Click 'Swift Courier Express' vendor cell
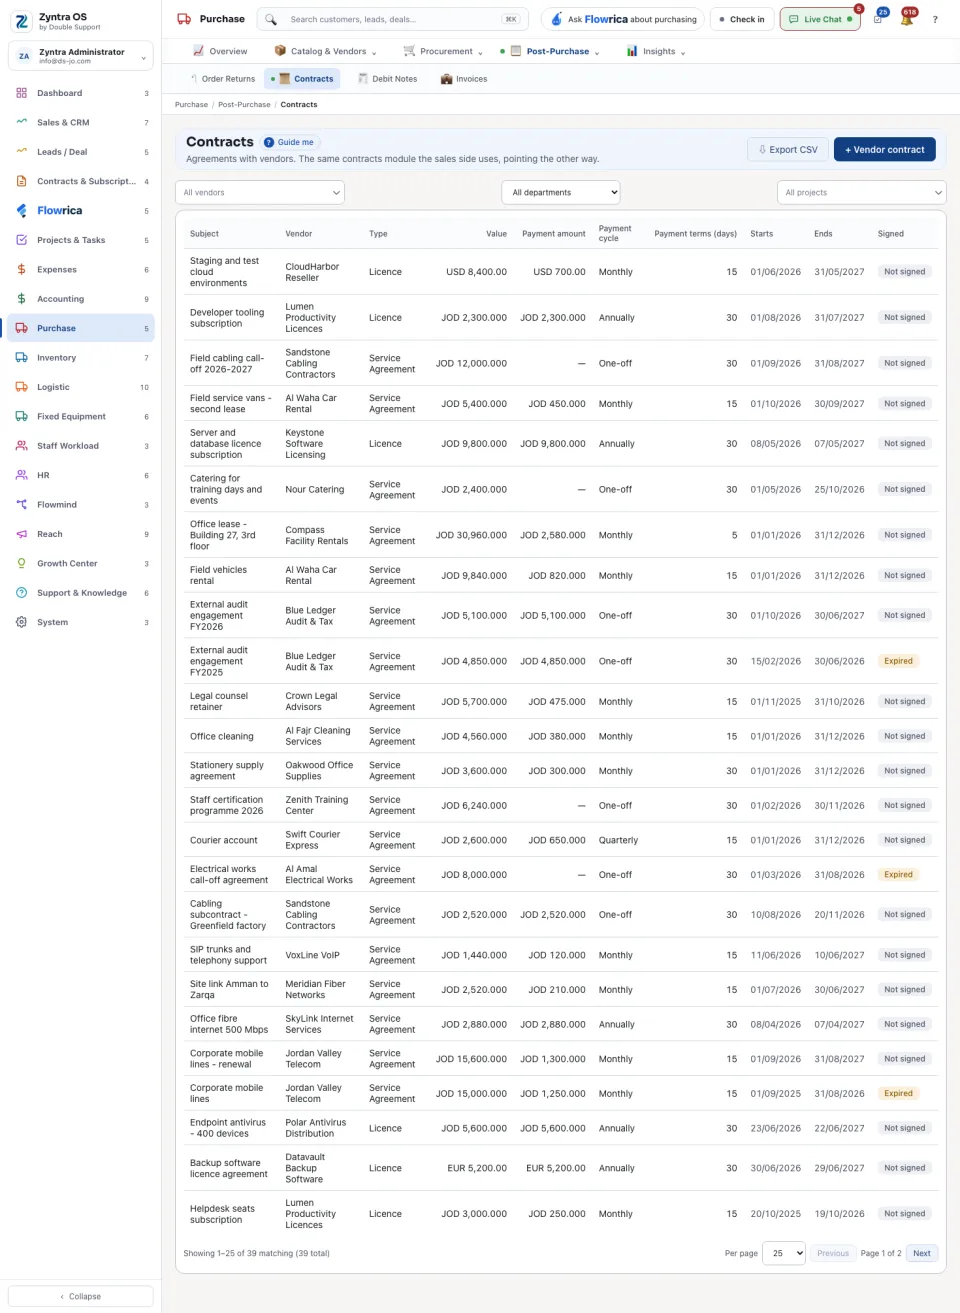 (x=313, y=840)
